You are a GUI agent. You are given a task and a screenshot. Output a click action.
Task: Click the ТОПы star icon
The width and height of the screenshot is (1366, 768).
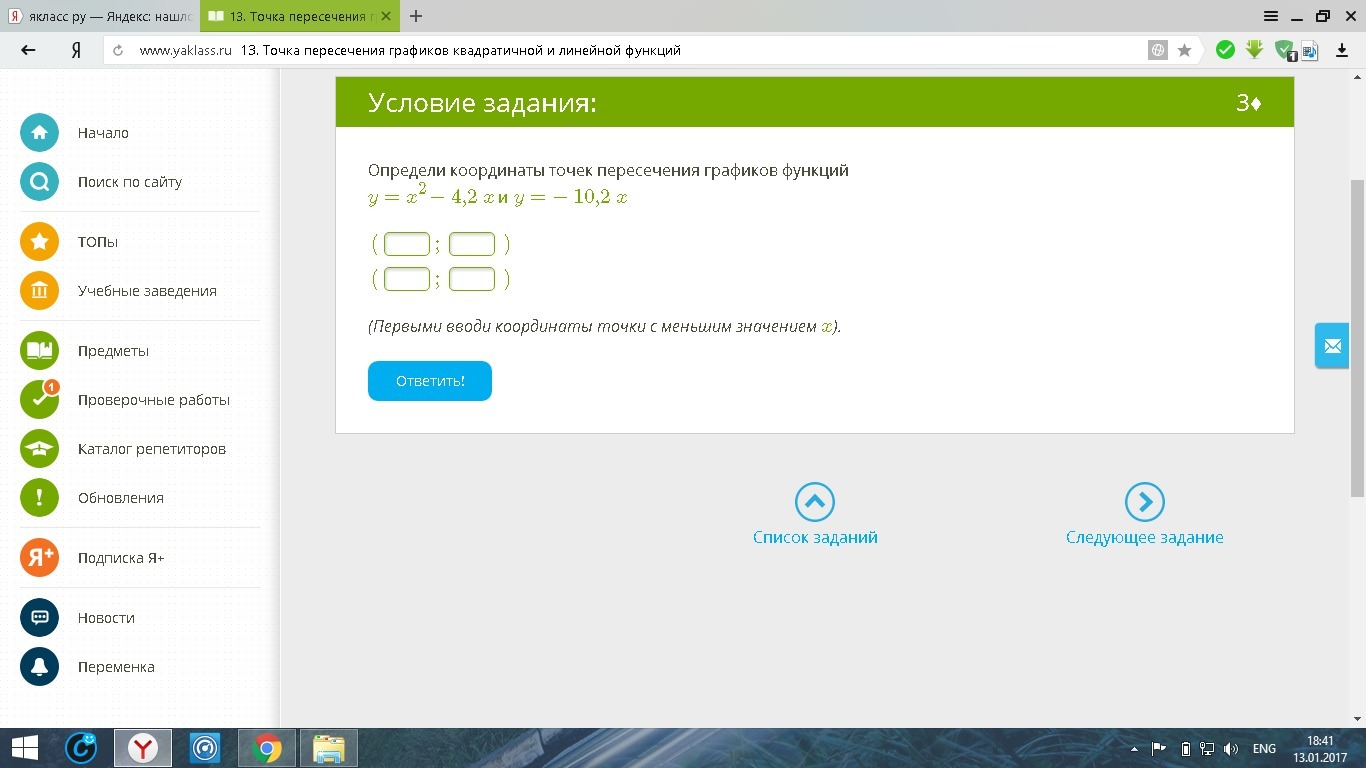click(39, 242)
